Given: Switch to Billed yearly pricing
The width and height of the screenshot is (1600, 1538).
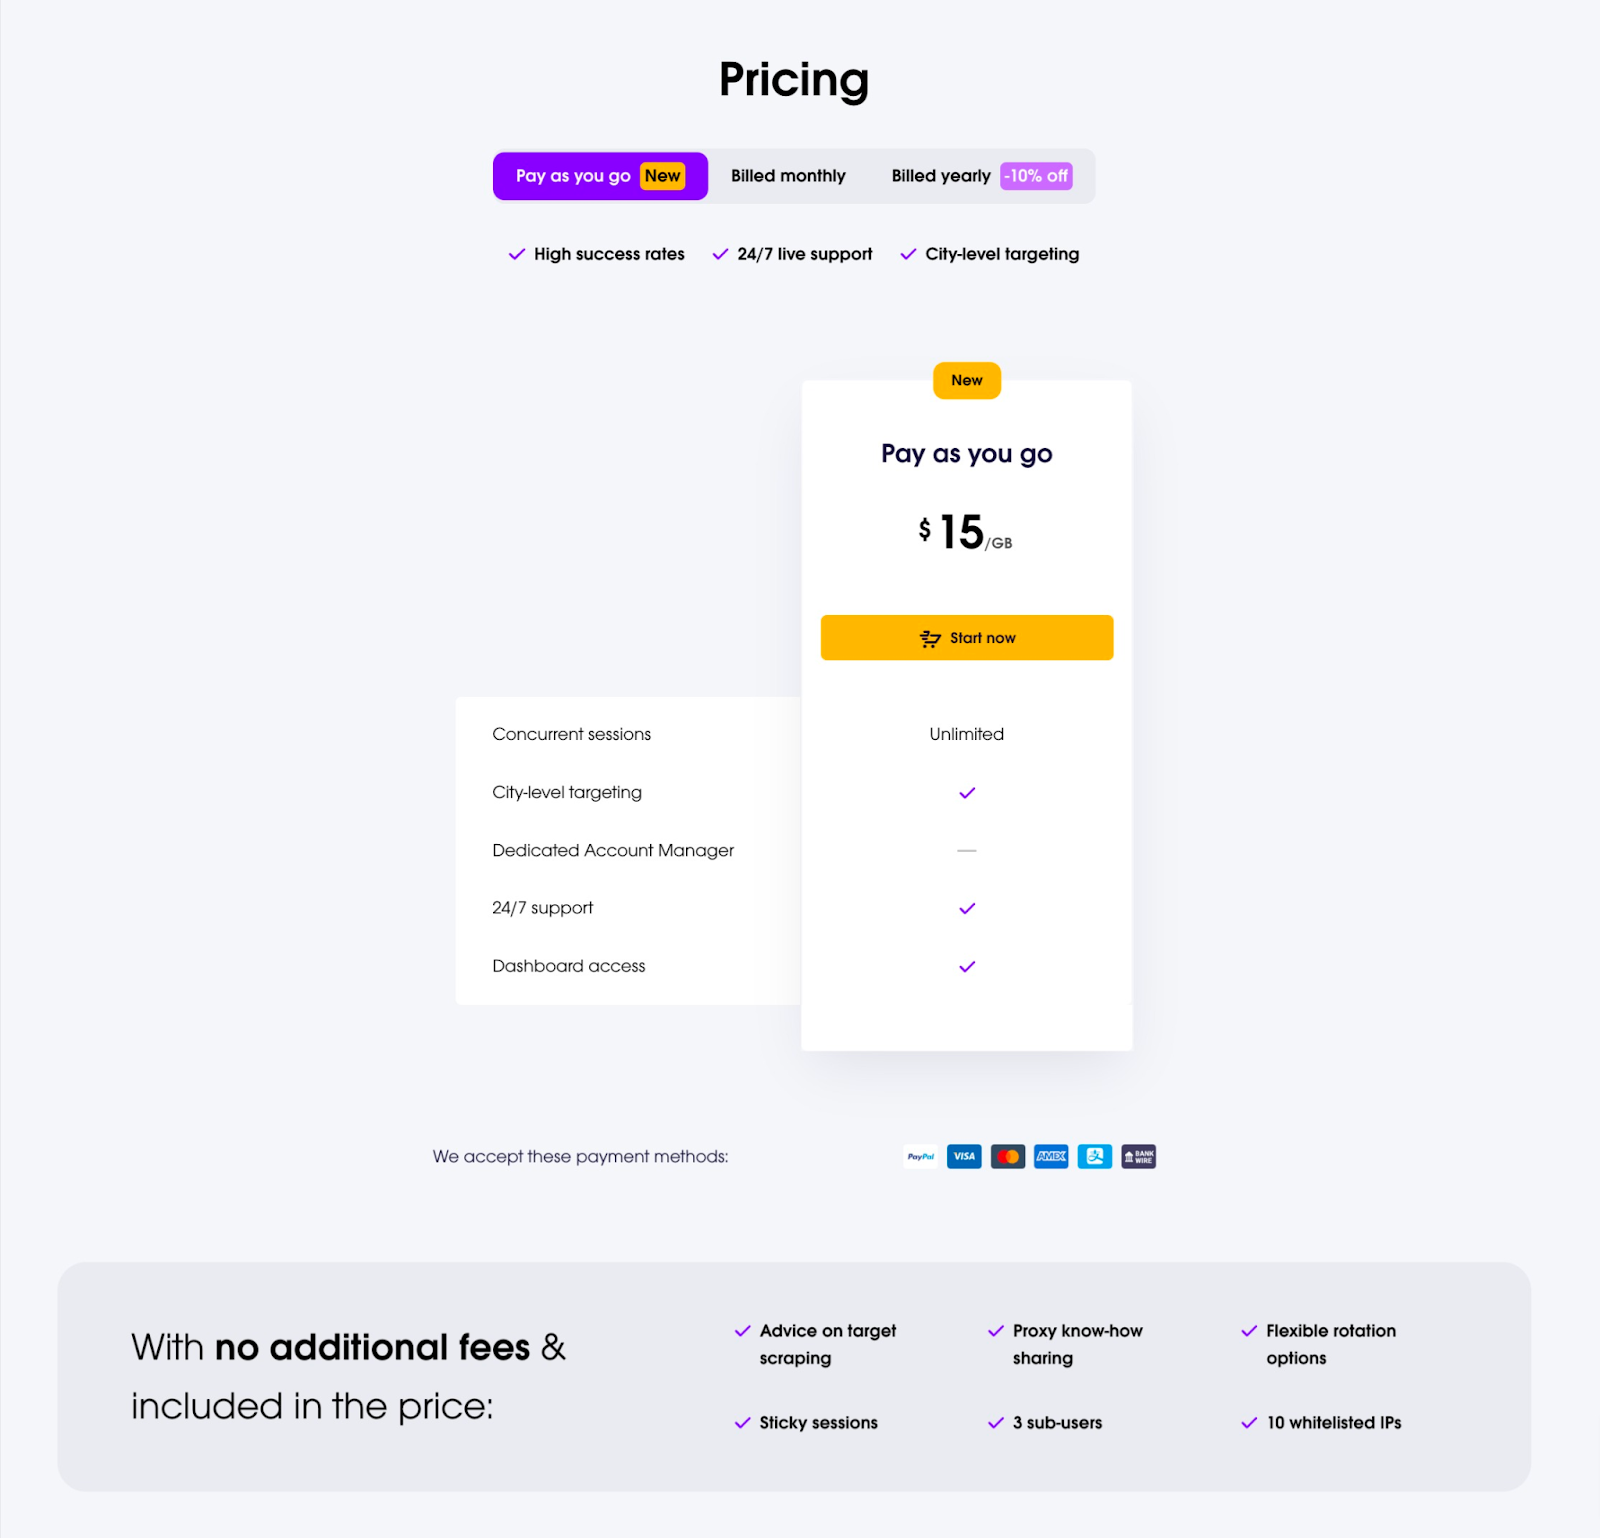Looking at the screenshot, I should tap(940, 176).
